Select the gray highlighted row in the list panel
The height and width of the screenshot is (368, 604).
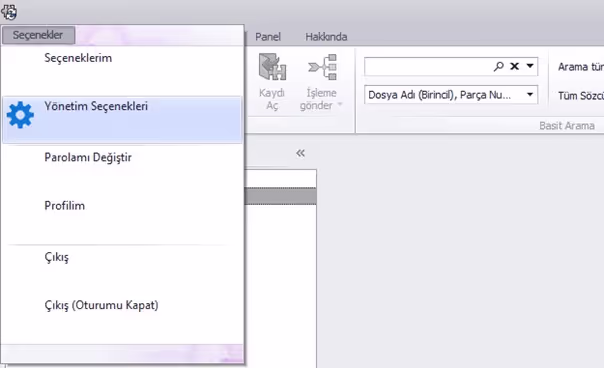280,196
